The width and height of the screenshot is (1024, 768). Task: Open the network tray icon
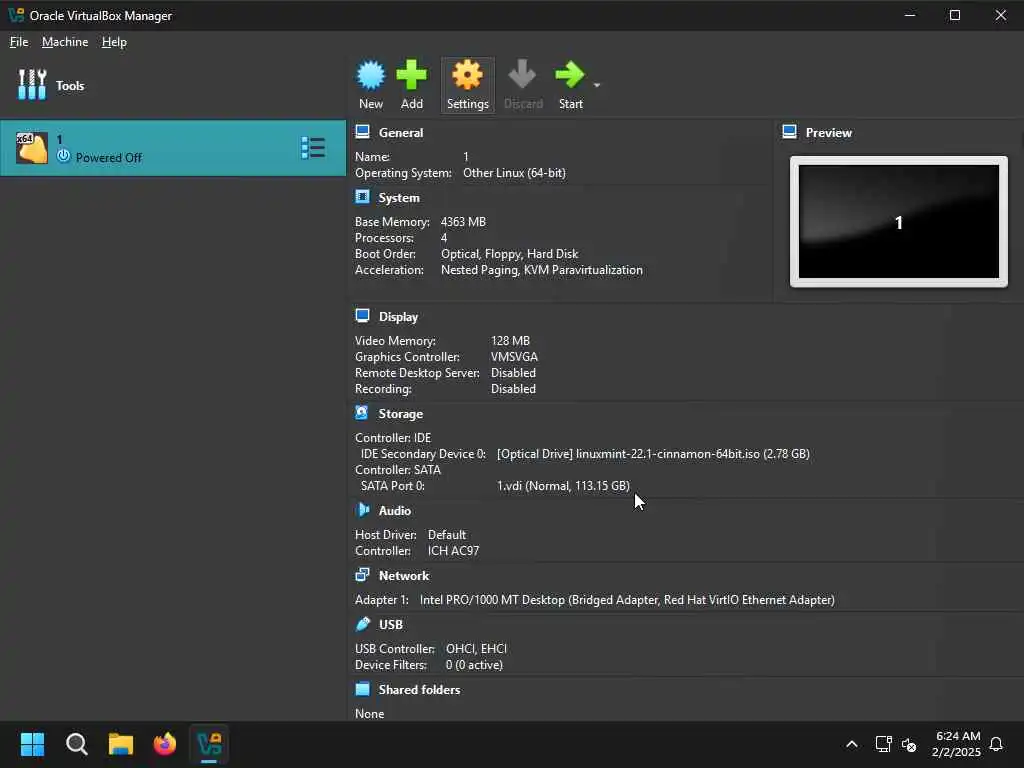[883, 744]
